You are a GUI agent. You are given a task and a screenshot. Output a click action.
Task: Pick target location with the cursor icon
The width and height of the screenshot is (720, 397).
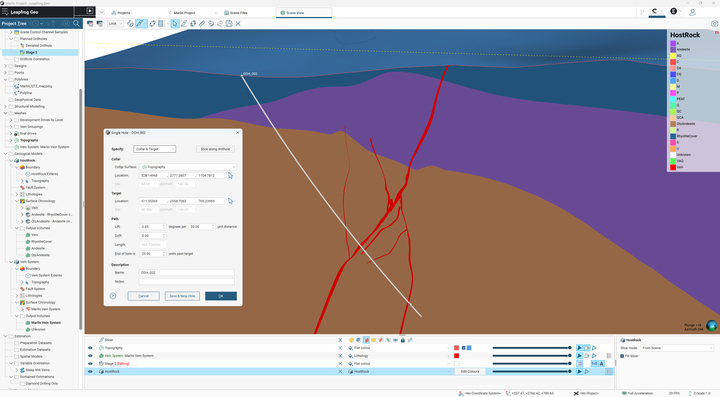tap(231, 201)
